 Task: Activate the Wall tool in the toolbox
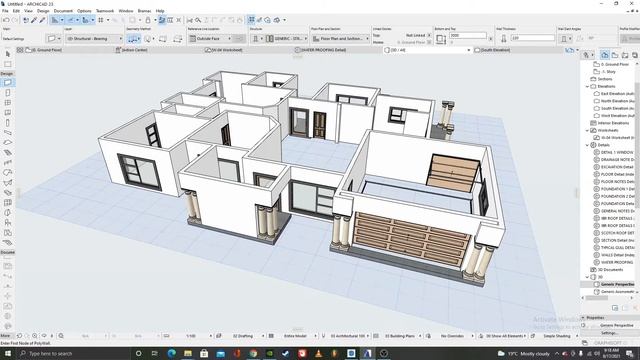tap(7, 82)
